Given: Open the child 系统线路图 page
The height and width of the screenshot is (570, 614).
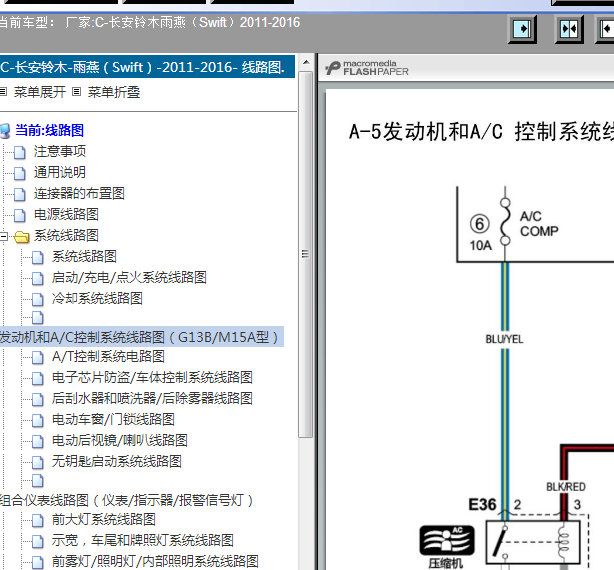Looking at the screenshot, I should [x=84, y=257].
